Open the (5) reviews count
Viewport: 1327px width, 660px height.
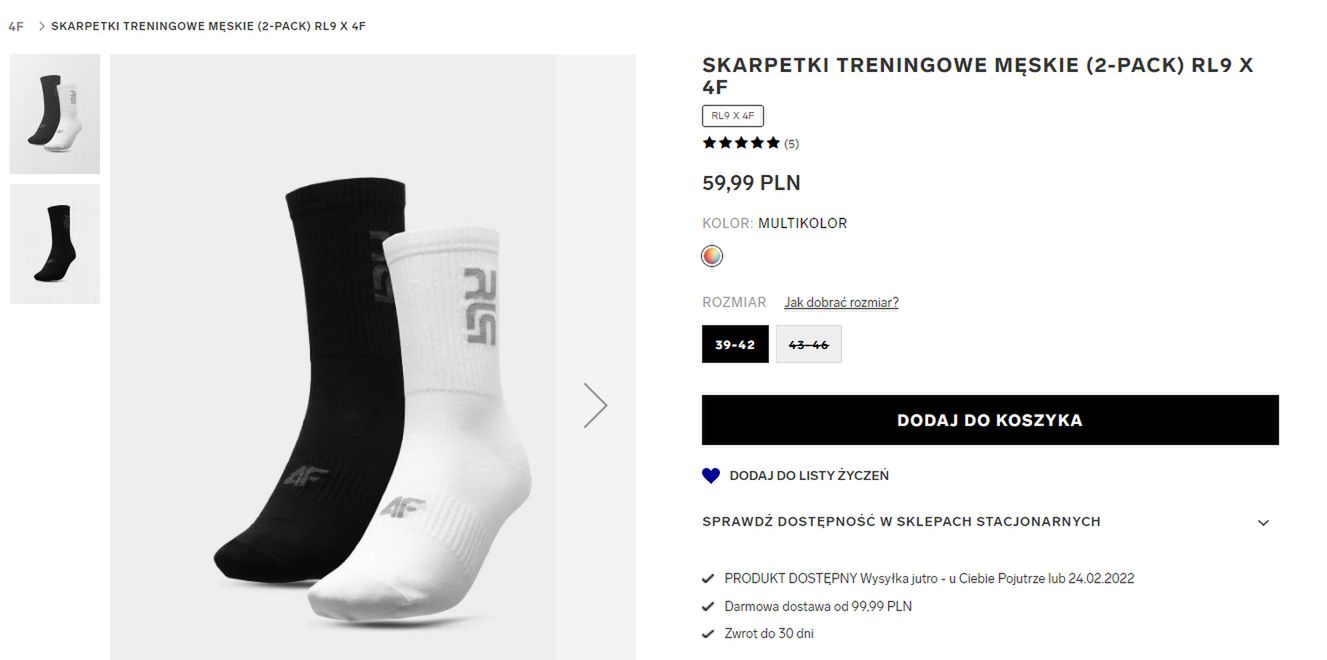[x=791, y=144]
